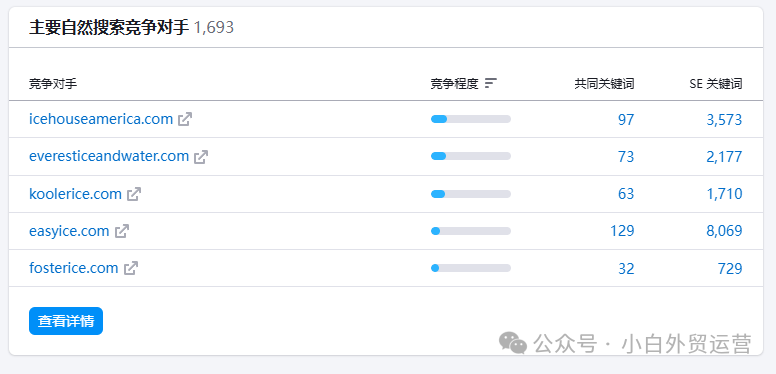Click the WeChat logo in the watermark
This screenshot has height=374, width=776.
(513, 342)
